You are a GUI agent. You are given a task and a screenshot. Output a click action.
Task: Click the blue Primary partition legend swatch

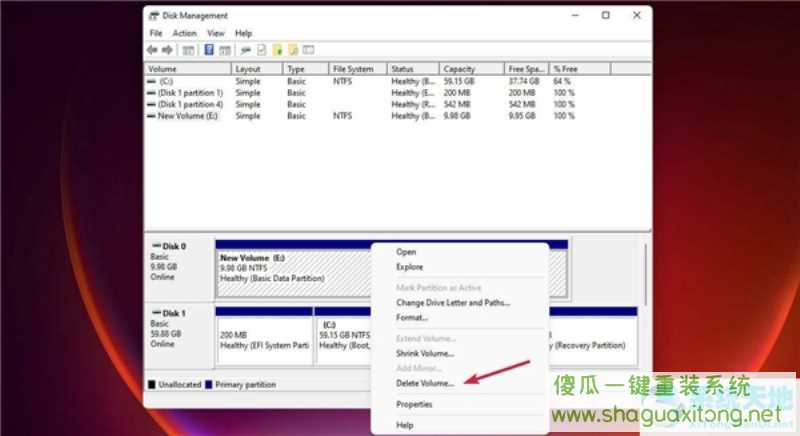pos(208,384)
